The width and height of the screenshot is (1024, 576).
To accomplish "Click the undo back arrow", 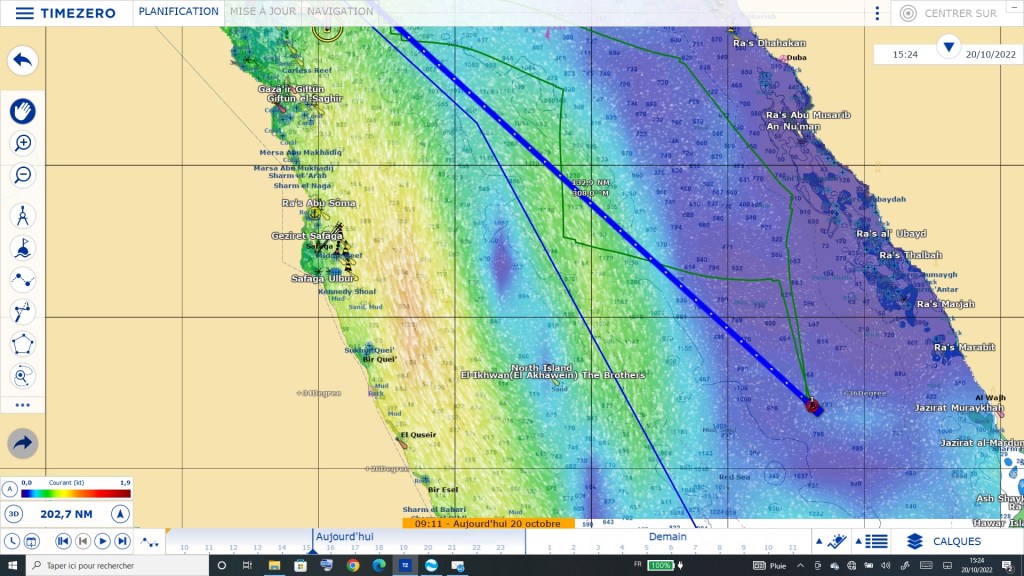I will pyautogui.click(x=23, y=61).
